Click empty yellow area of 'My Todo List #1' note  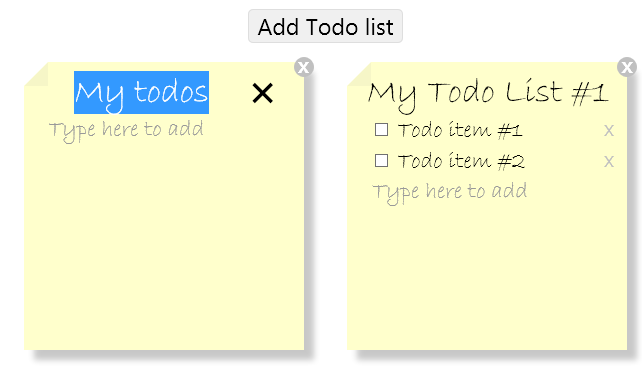[487, 278]
